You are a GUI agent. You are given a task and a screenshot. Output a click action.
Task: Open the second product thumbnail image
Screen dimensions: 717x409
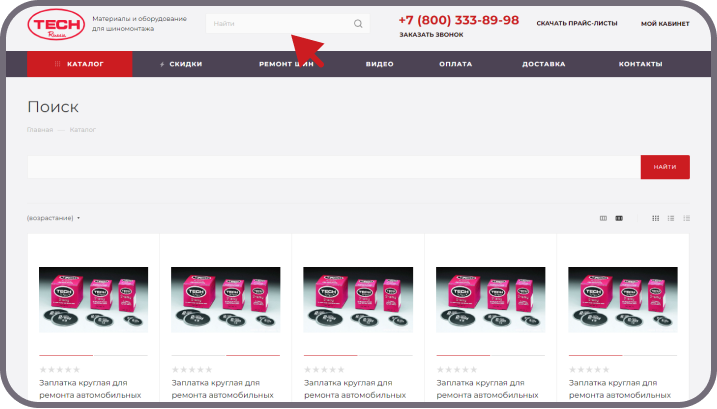[225, 298]
